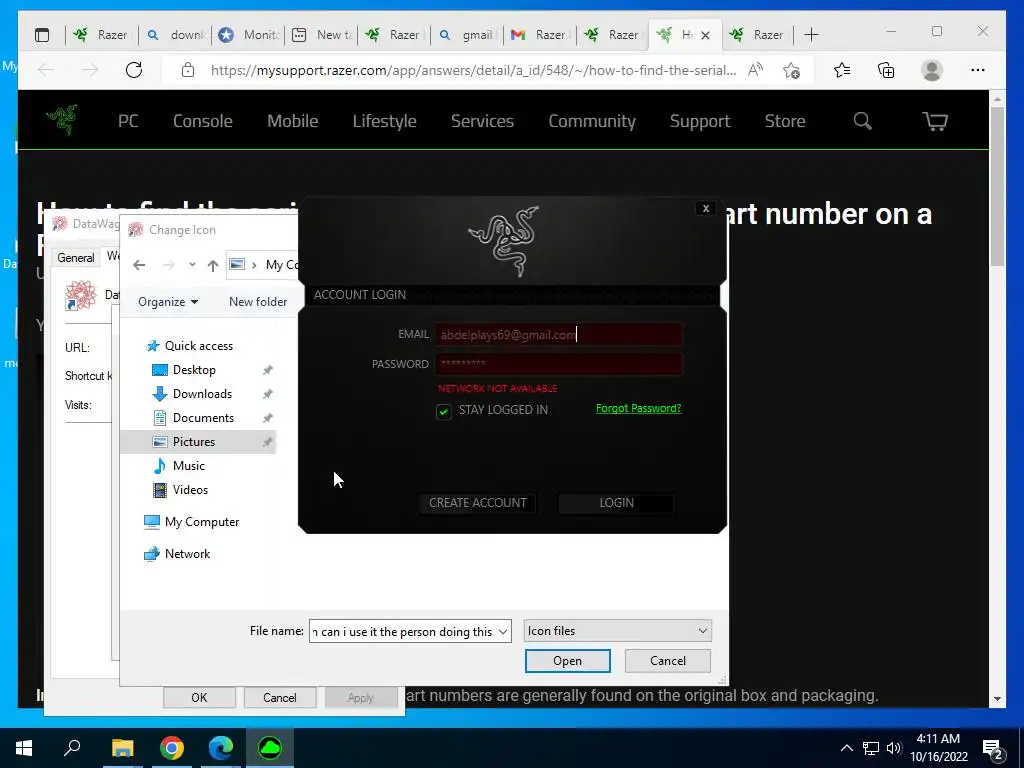Toggle the STAY LOGGED IN checkbox

click(x=443, y=411)
